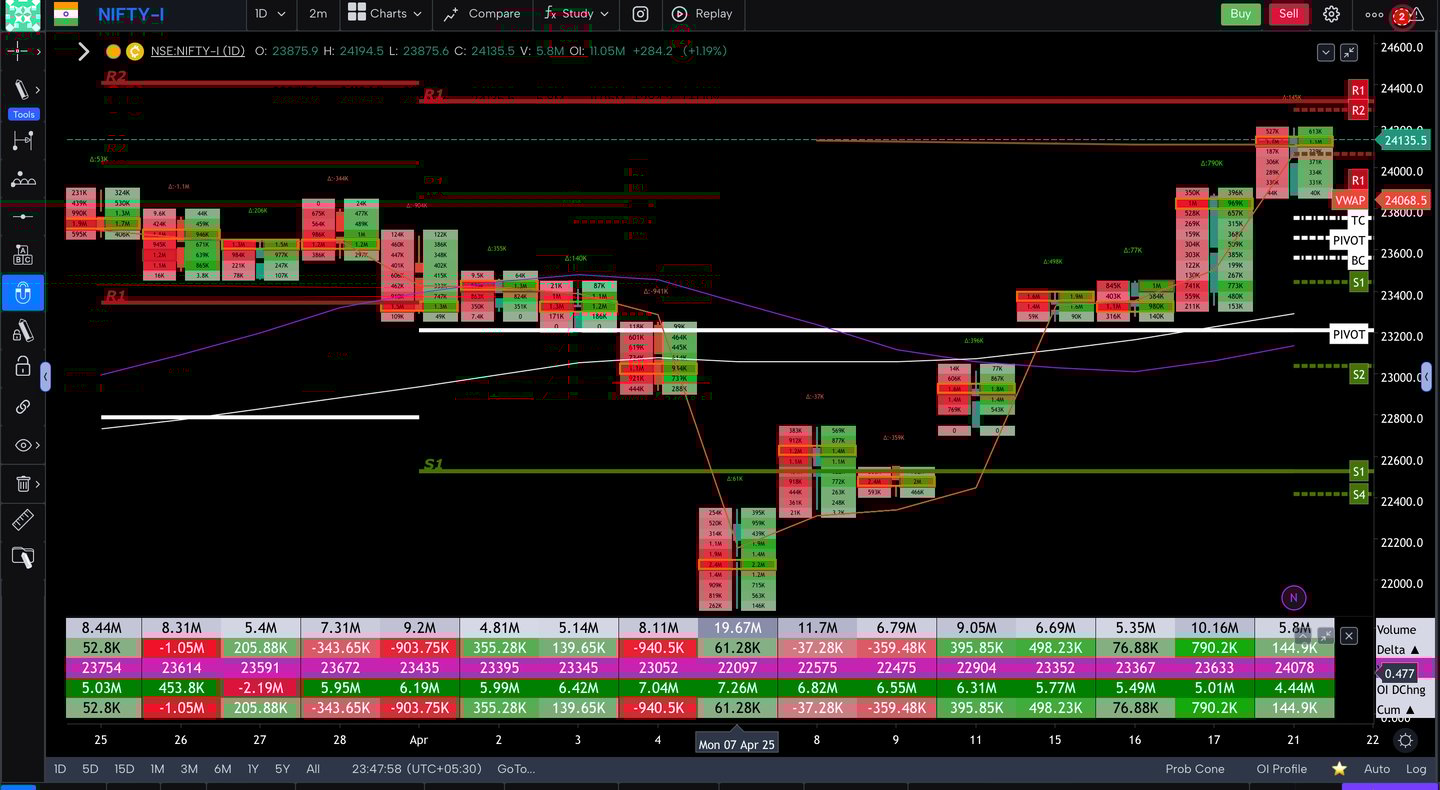Toggle stay-in-drawing-mode pencil-lock icon
Screen dimensions: 1440x790
pyautogui.click(x=22, y=331)
